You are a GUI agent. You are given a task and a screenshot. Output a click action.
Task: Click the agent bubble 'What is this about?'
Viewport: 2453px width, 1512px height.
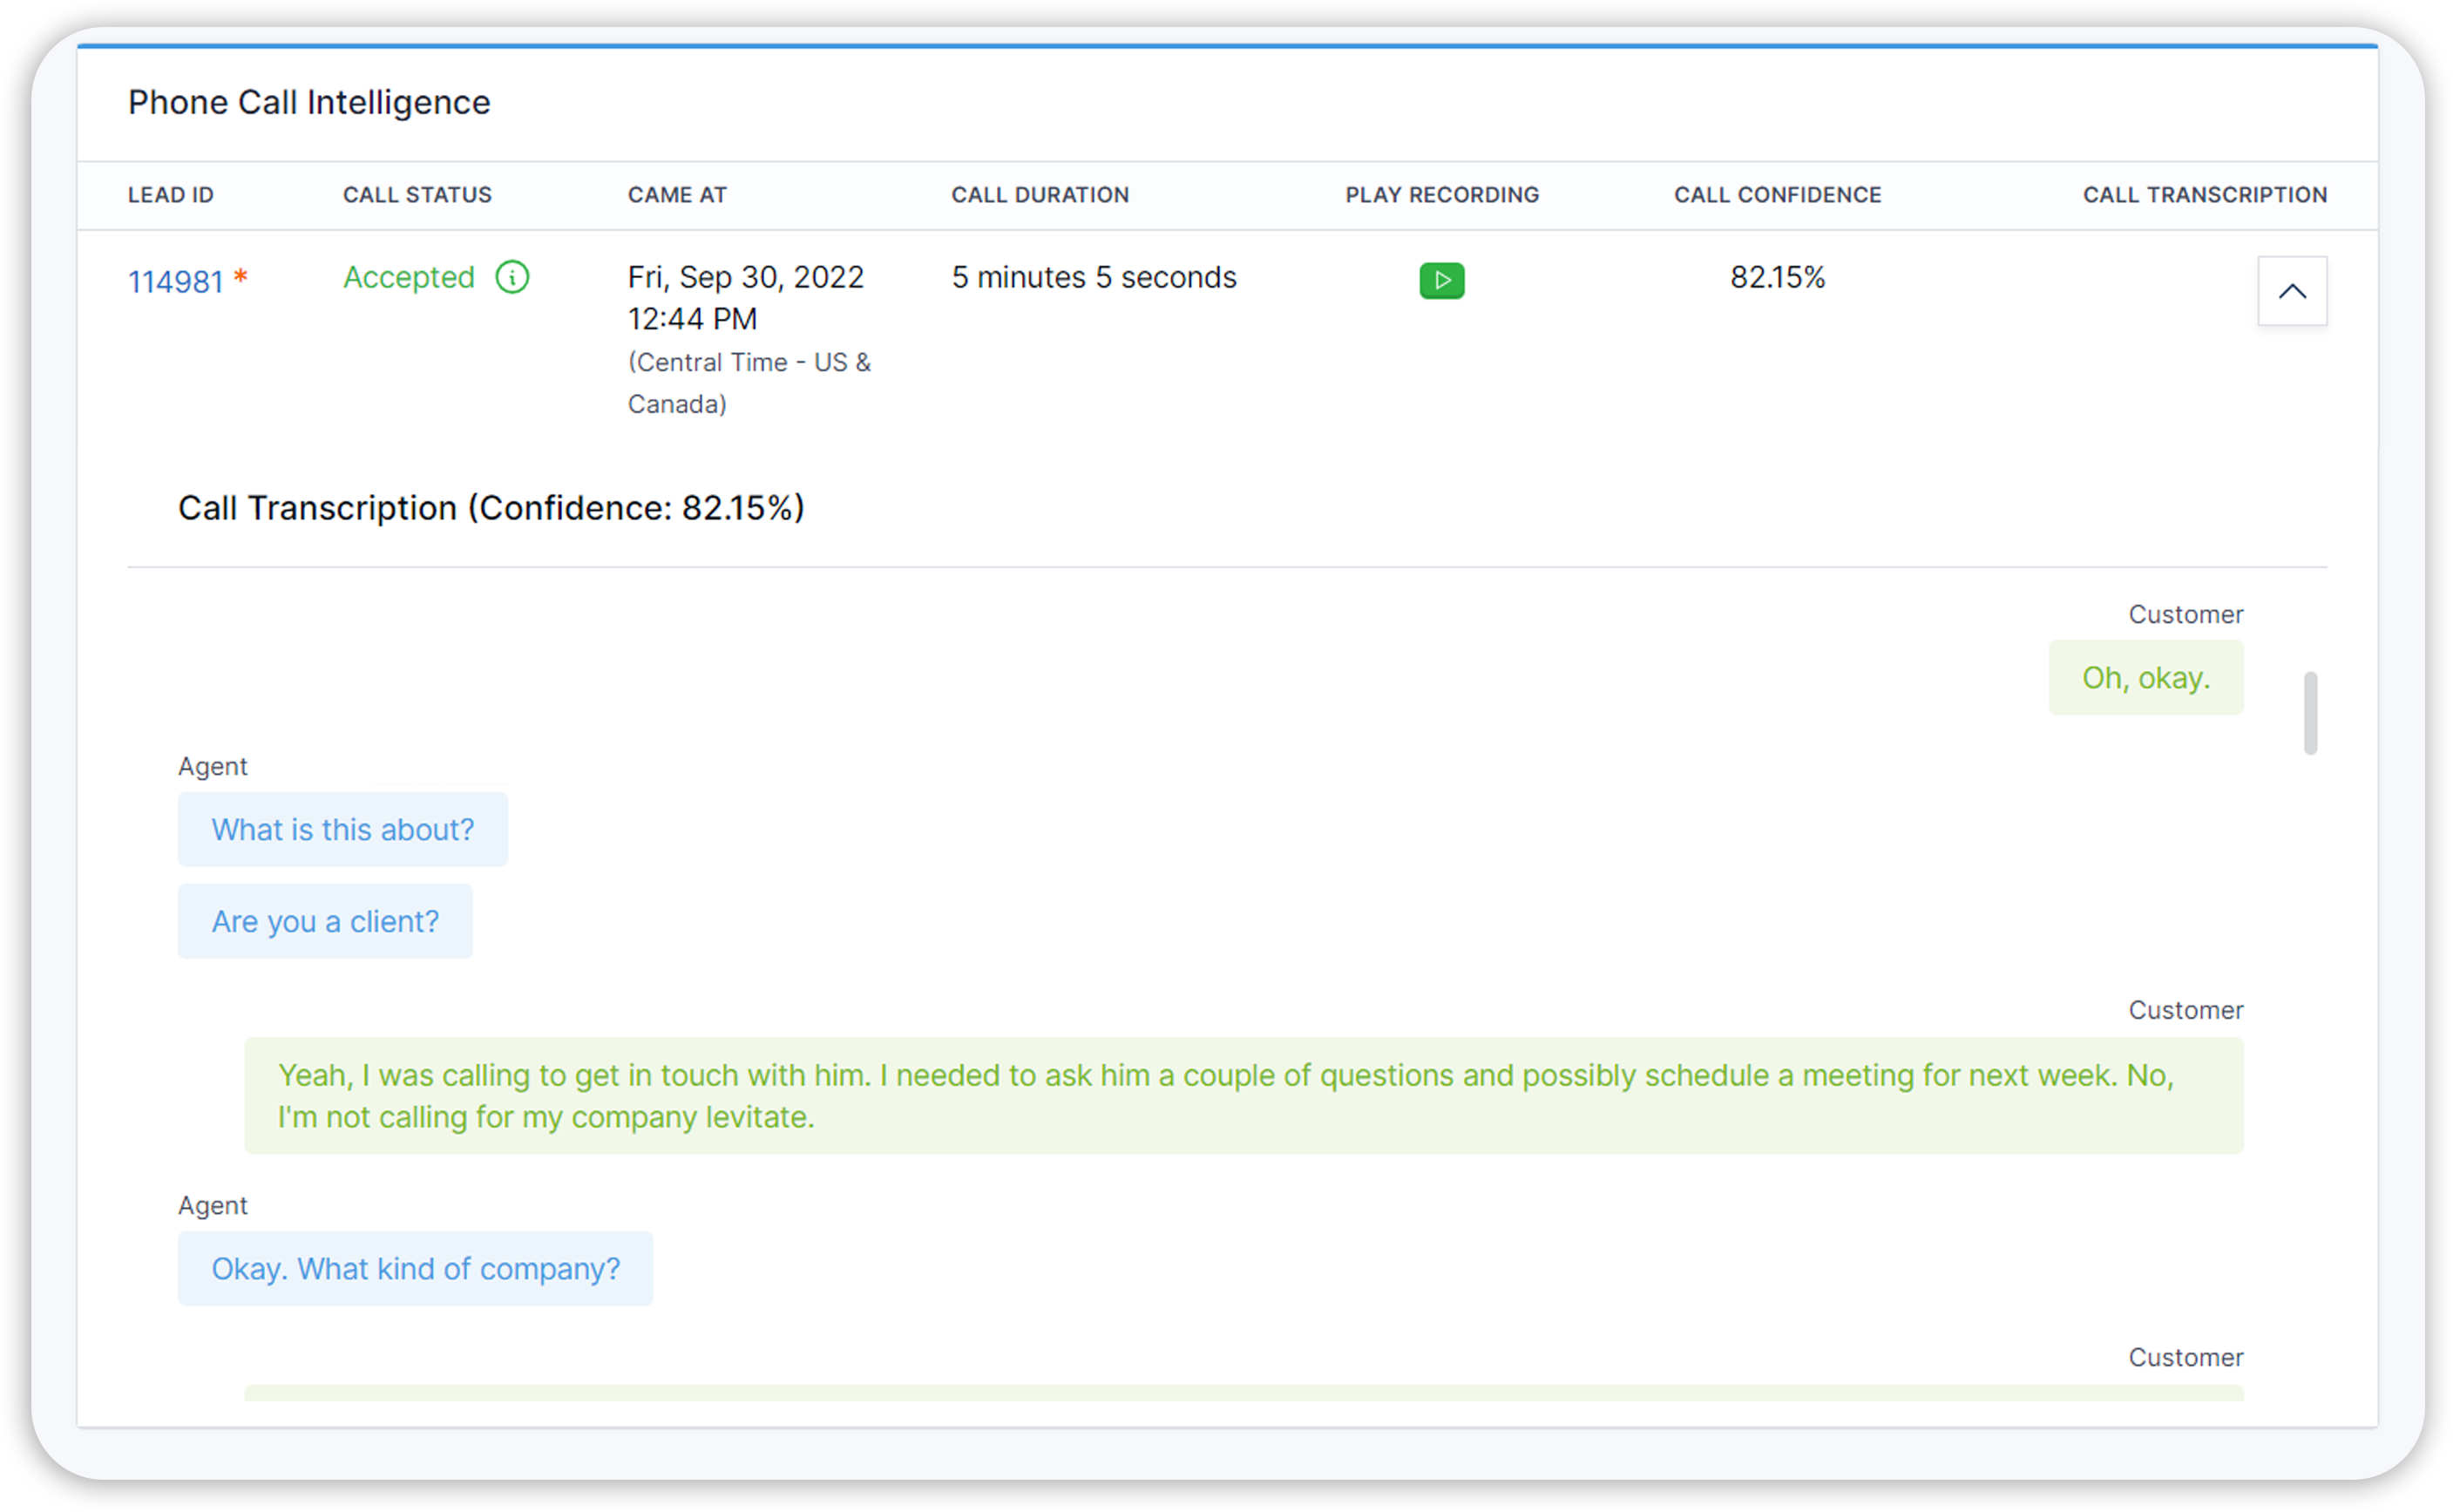(x=342, y=829)
